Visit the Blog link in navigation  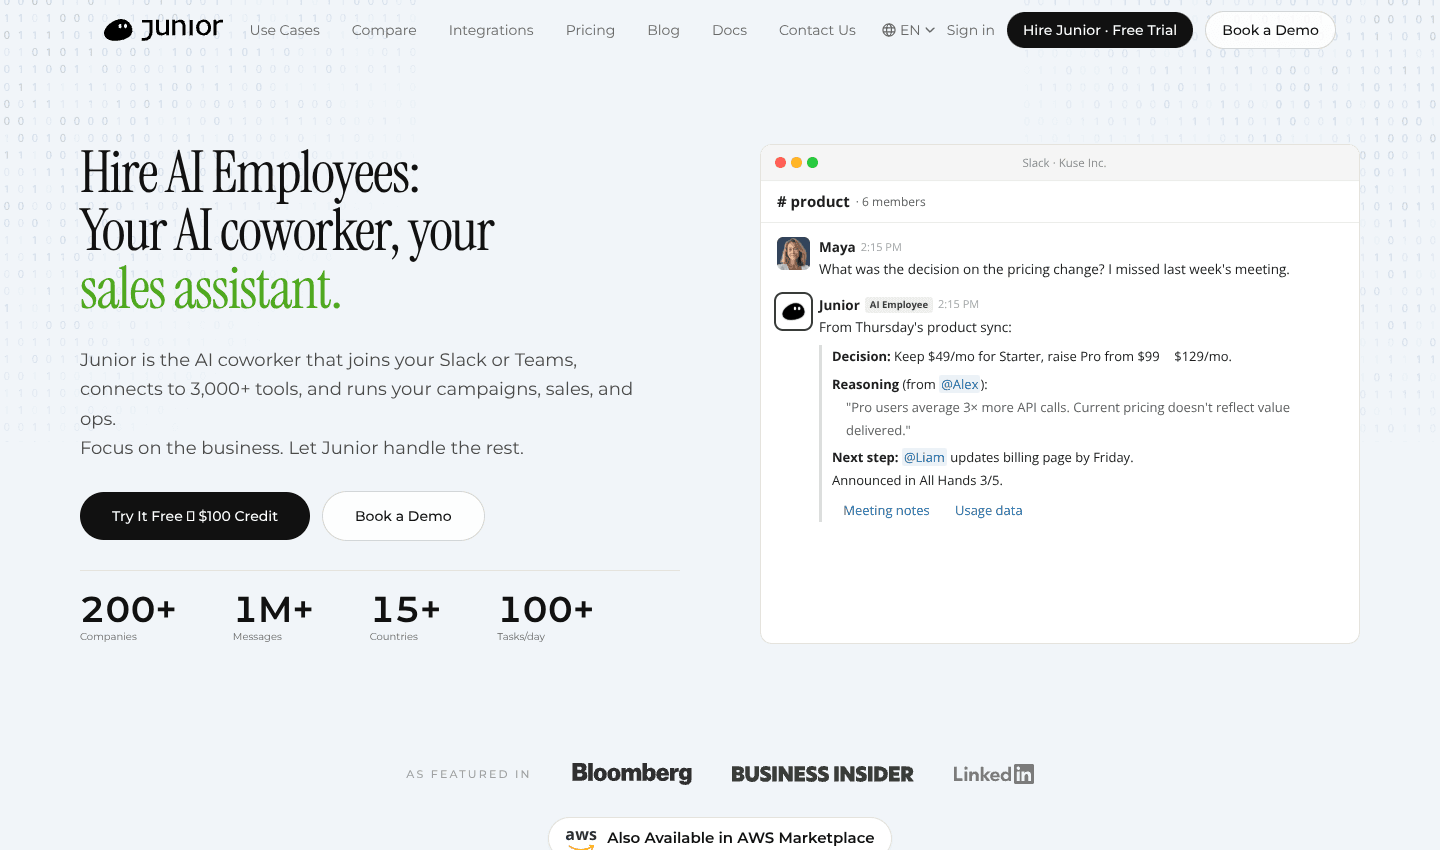663,30
